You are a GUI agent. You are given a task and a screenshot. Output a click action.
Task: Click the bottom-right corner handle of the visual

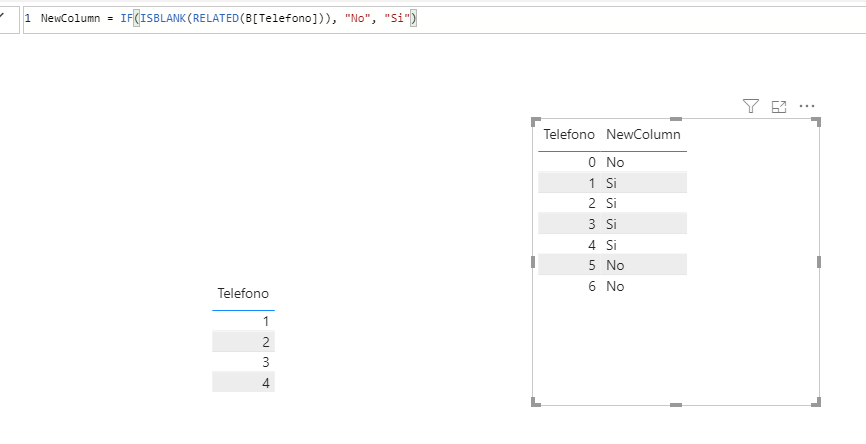point(817,403)
